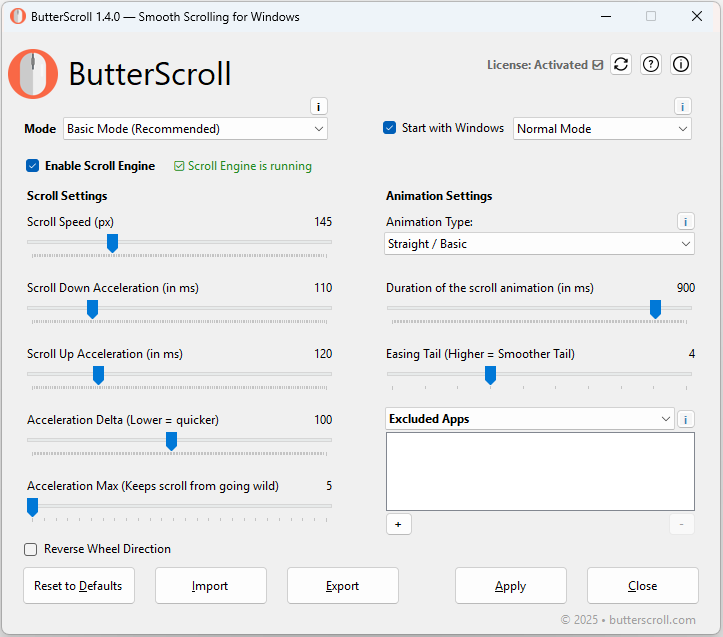Click the Scroll Speed slider handle
This screenshot has width=723, height=637.
(x=113, y=243)
